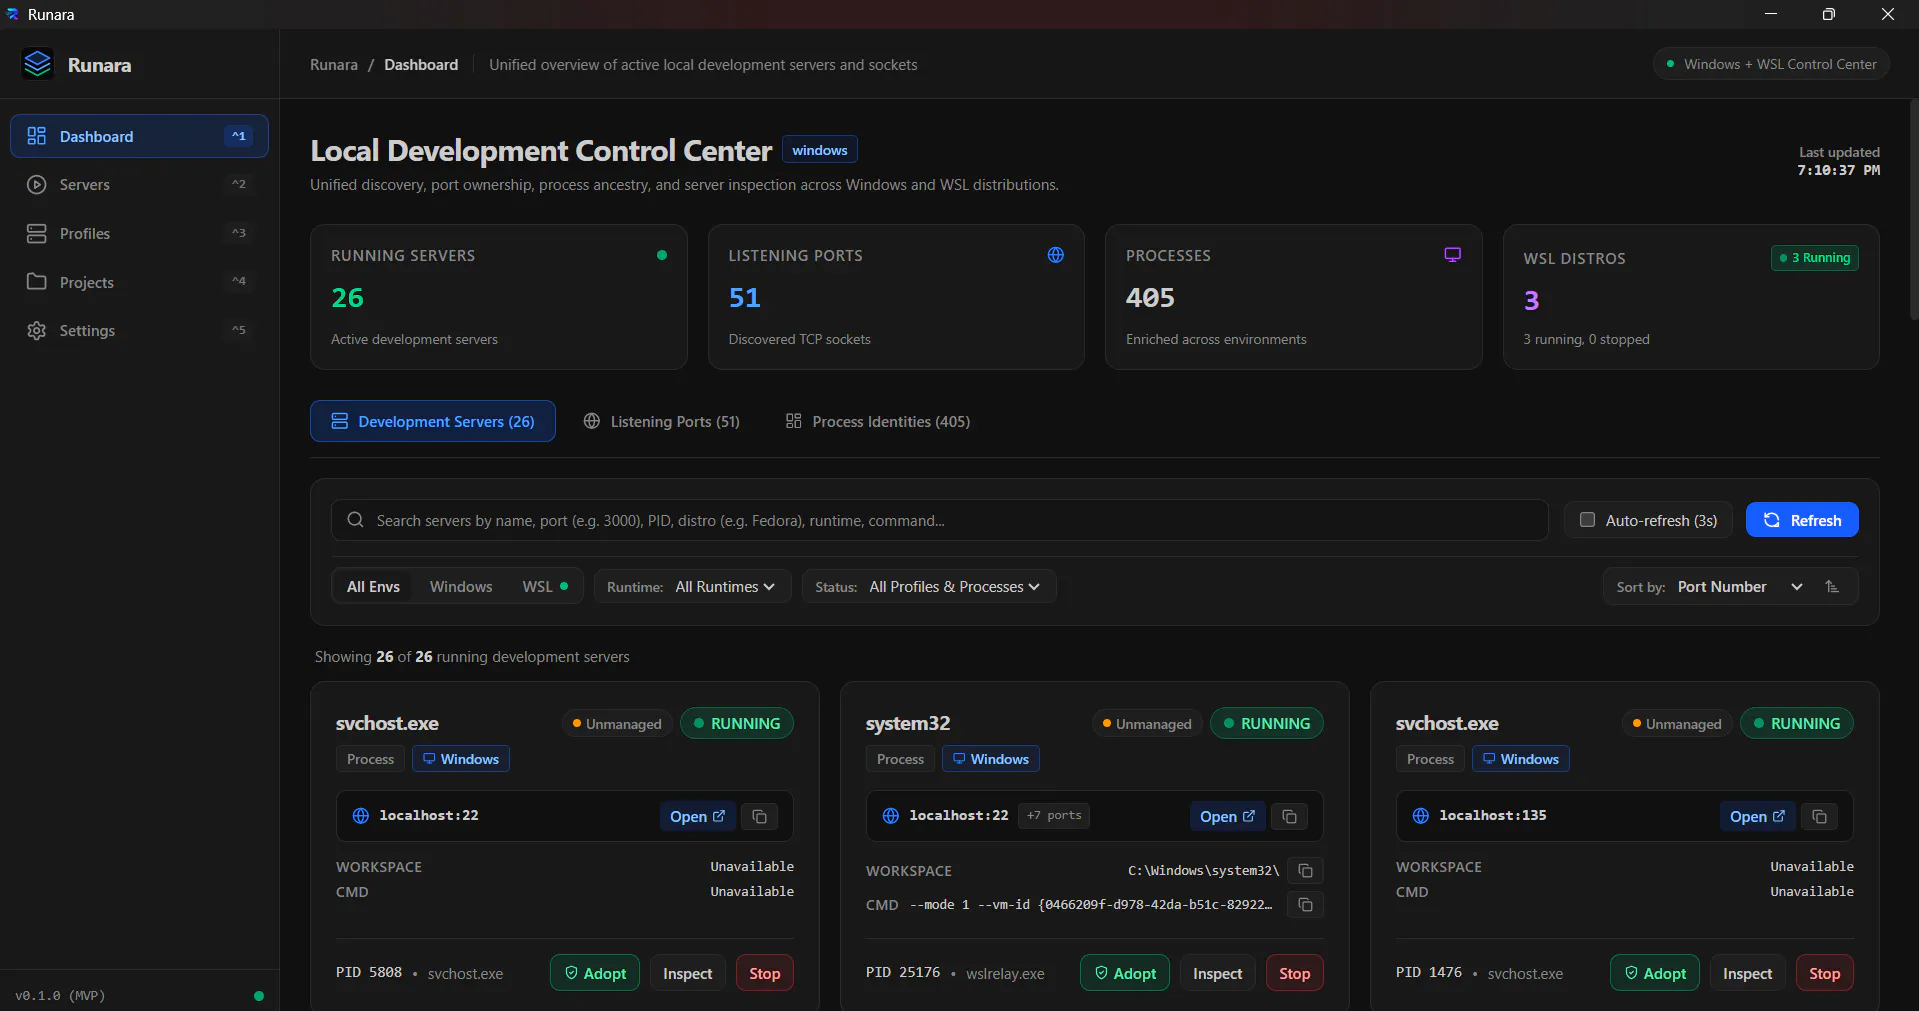Click the sort direction icon beside Port Number
Viewport: 1919px width, 1011px height.
click(1832, 587)
